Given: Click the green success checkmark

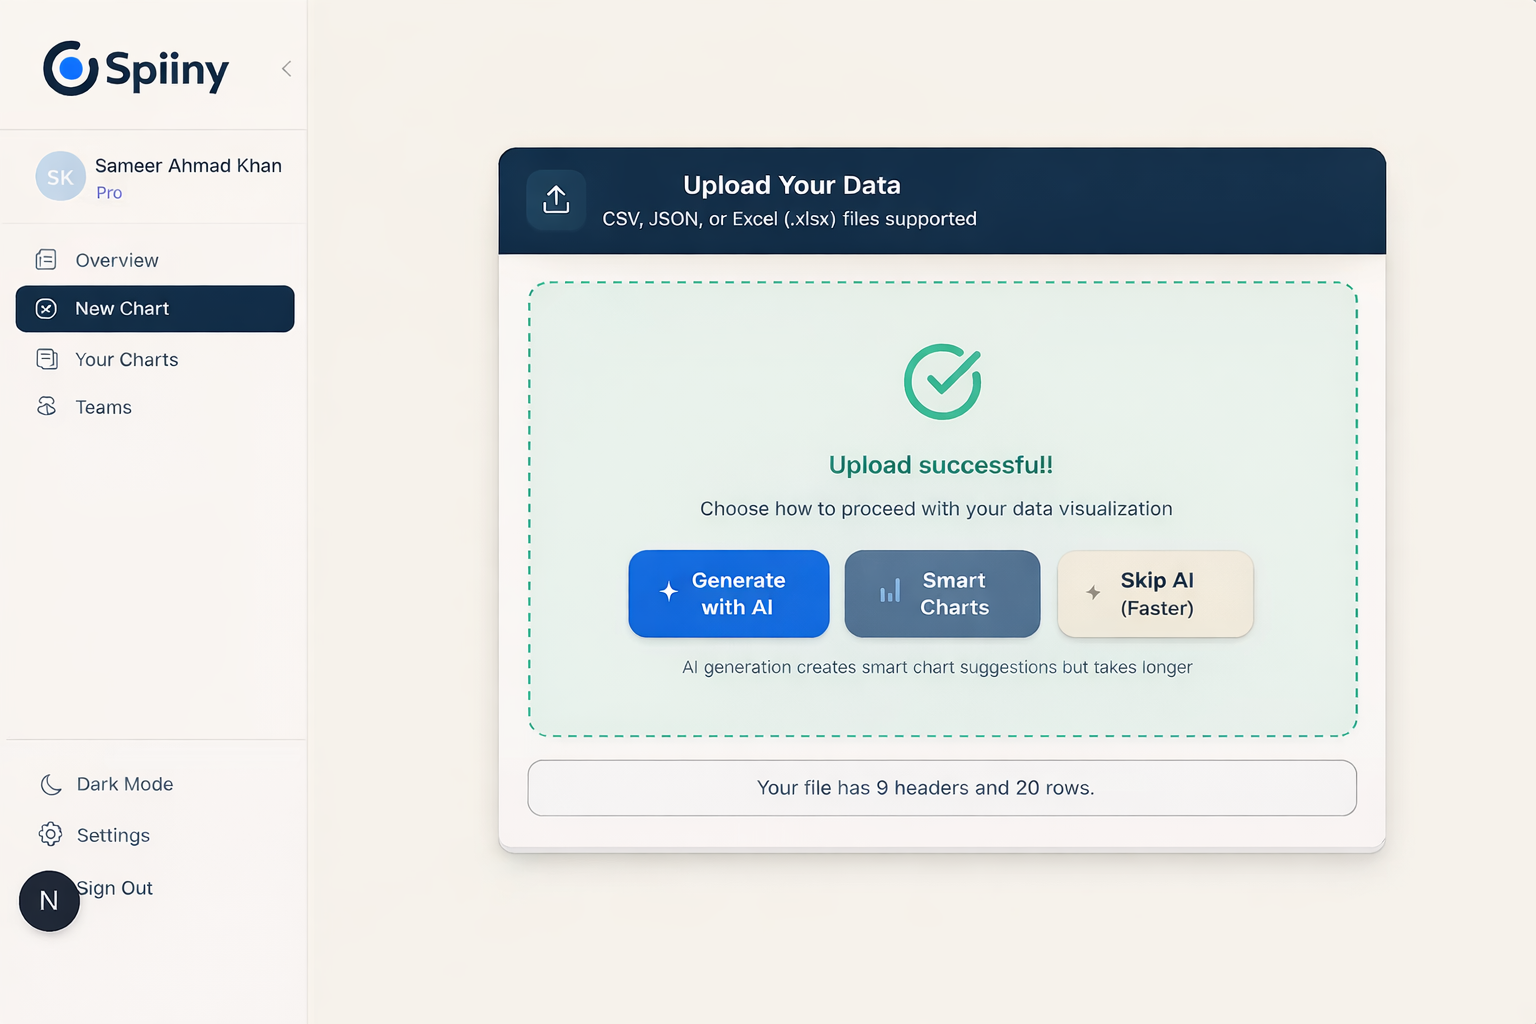Looking at the screenshot, I should (941, 381).
